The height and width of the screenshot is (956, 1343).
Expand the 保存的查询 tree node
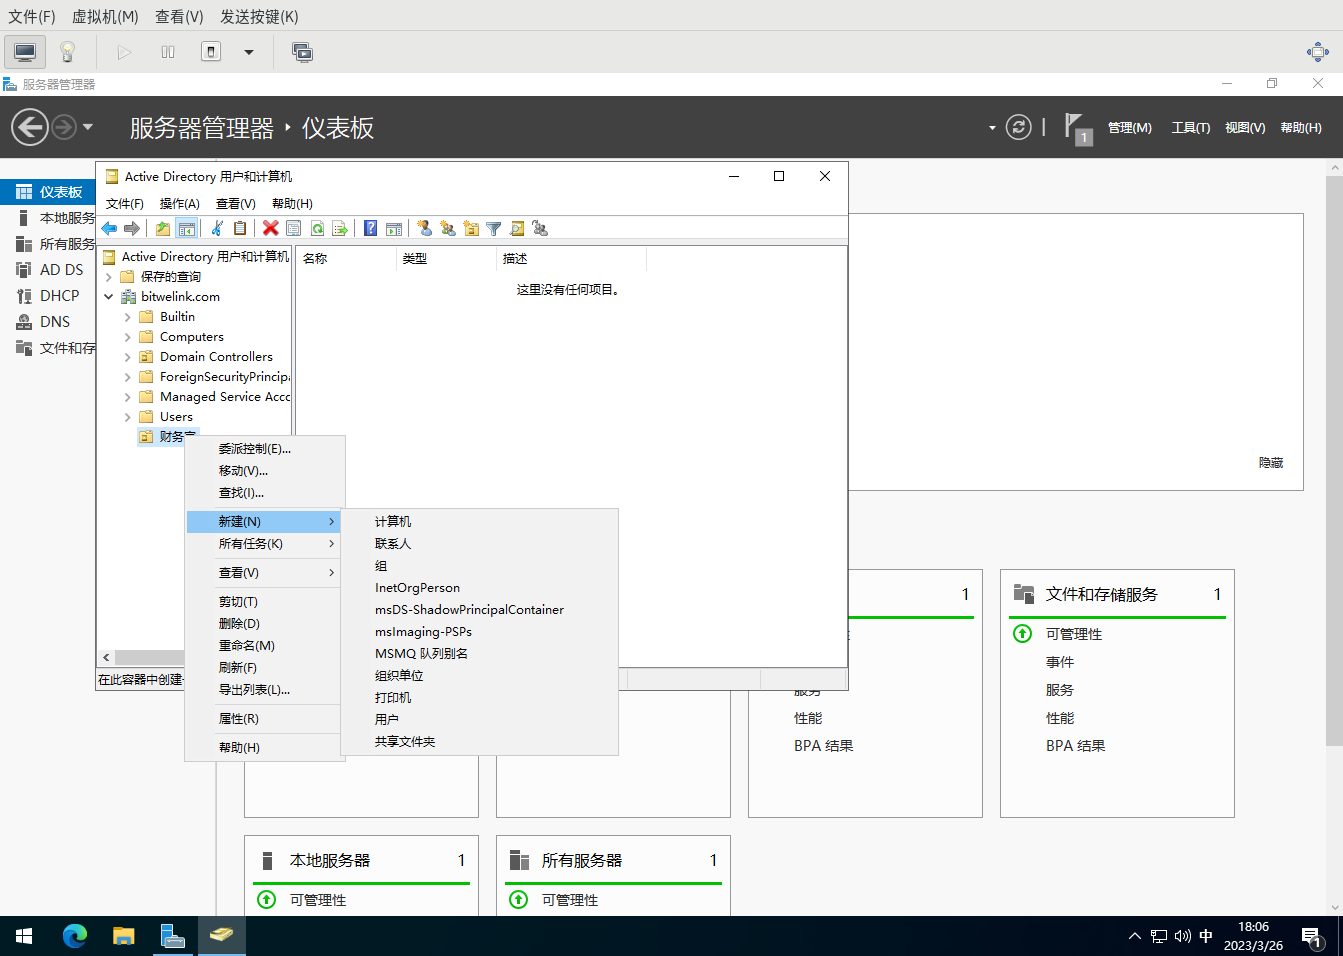(109, 277)
